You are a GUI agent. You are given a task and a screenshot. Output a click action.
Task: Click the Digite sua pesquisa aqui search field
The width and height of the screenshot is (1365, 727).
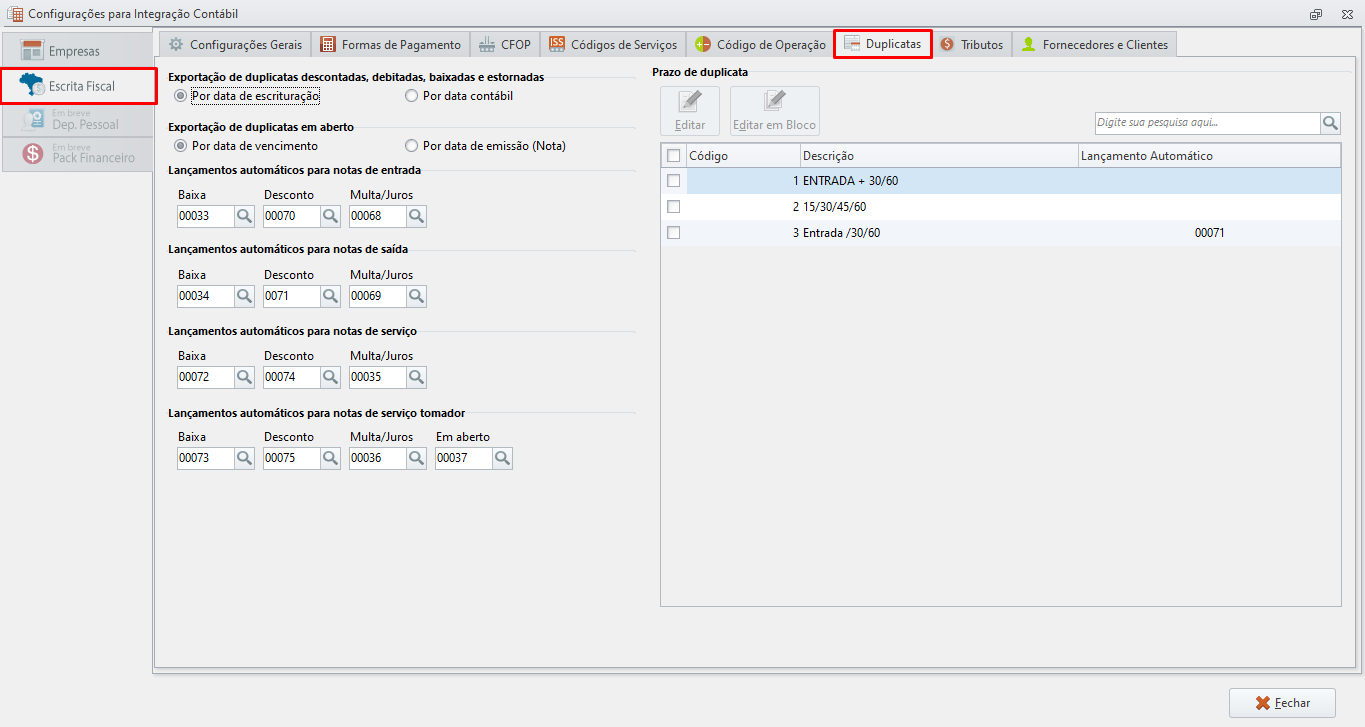pos(1207,123)
